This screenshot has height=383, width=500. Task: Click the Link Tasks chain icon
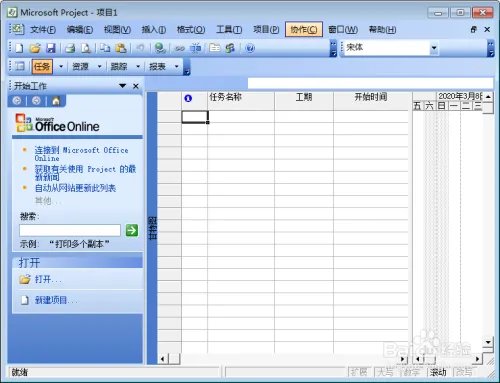pyautogui.click(x=180, y=49)
